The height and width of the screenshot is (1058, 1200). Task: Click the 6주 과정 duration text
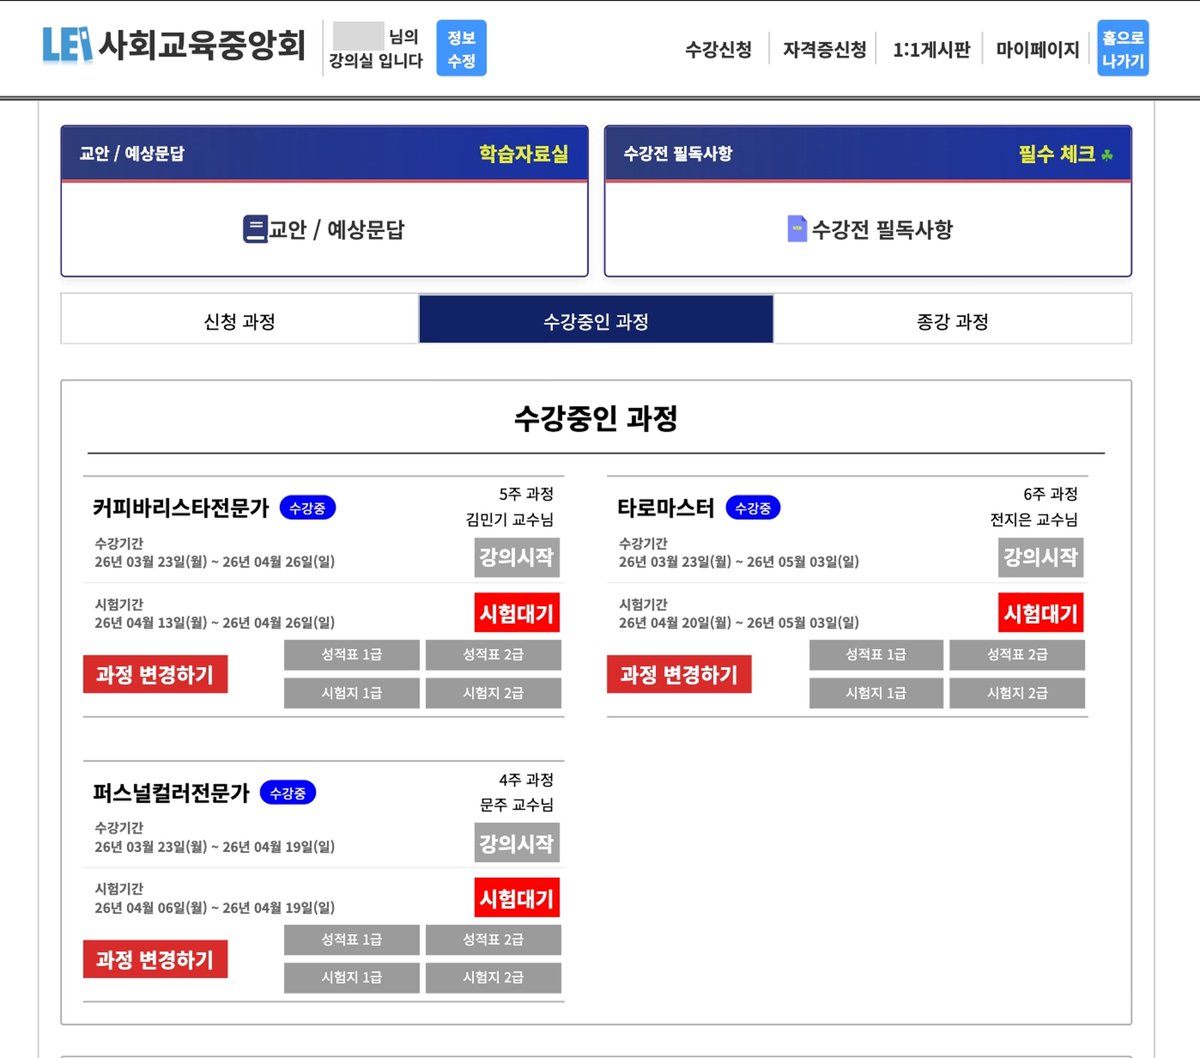[1050, 494]
